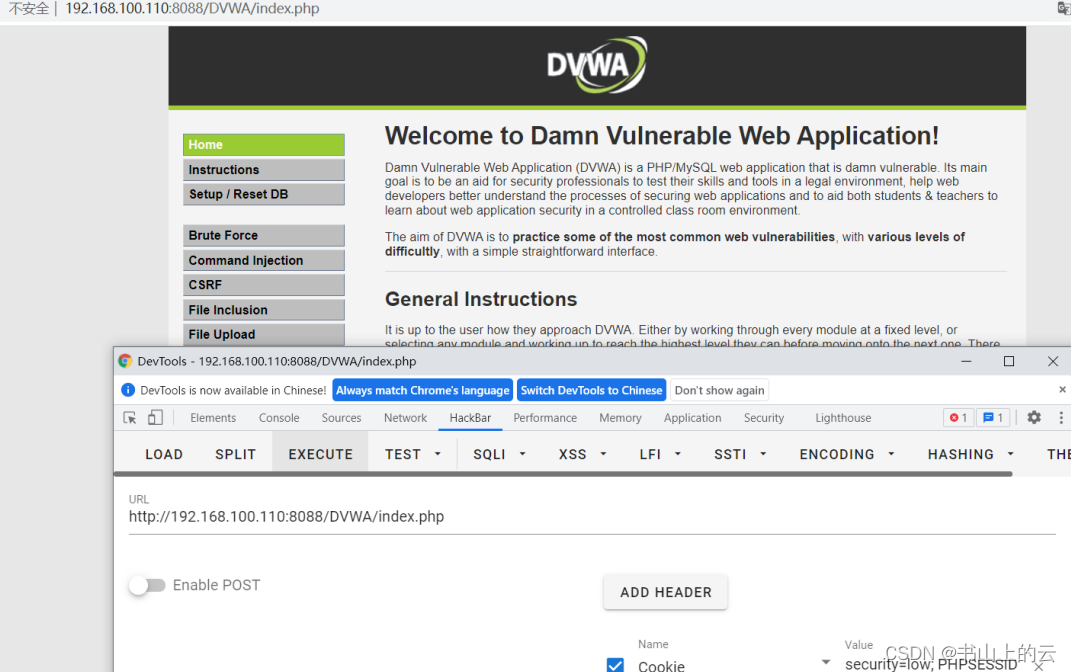Viewport: 1071px width, 672px height.
Task: Click the SPLIT button in HackBar
Action: pos(236,454)
